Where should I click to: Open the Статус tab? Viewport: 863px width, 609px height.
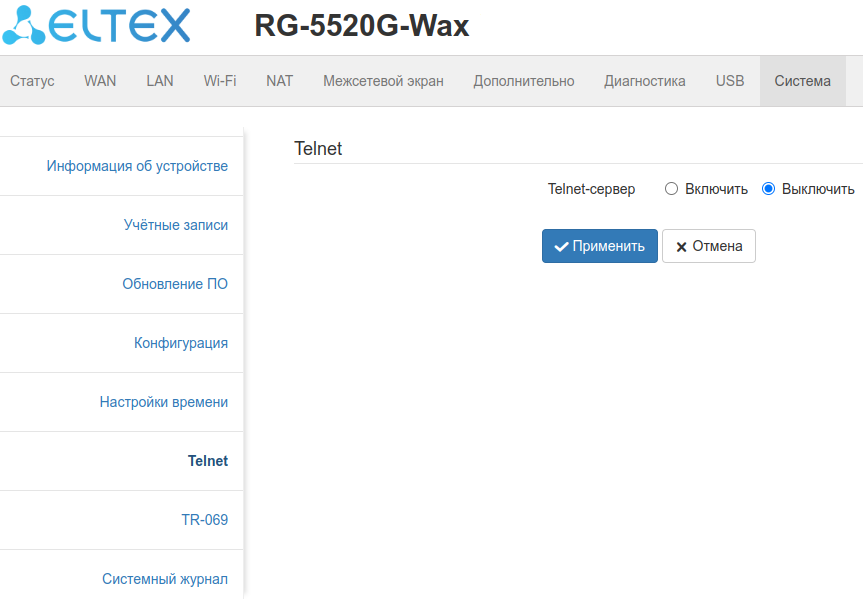pos(32,81)
